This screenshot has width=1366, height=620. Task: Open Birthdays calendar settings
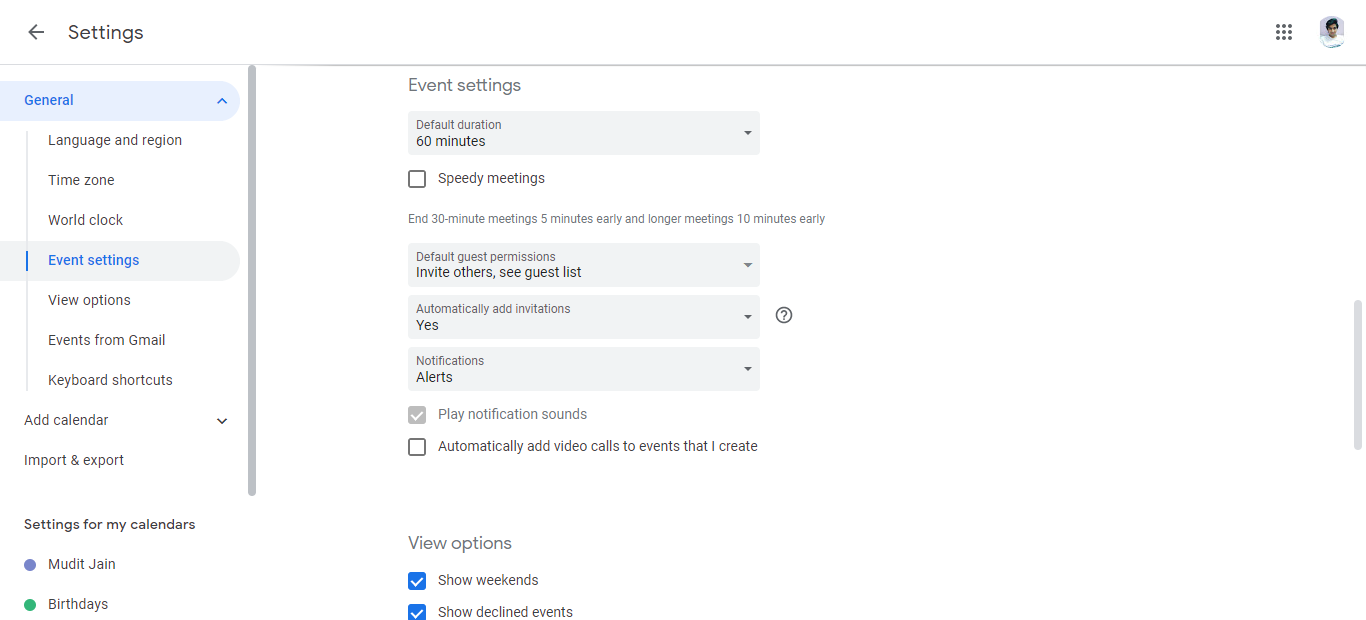point(78,604)
